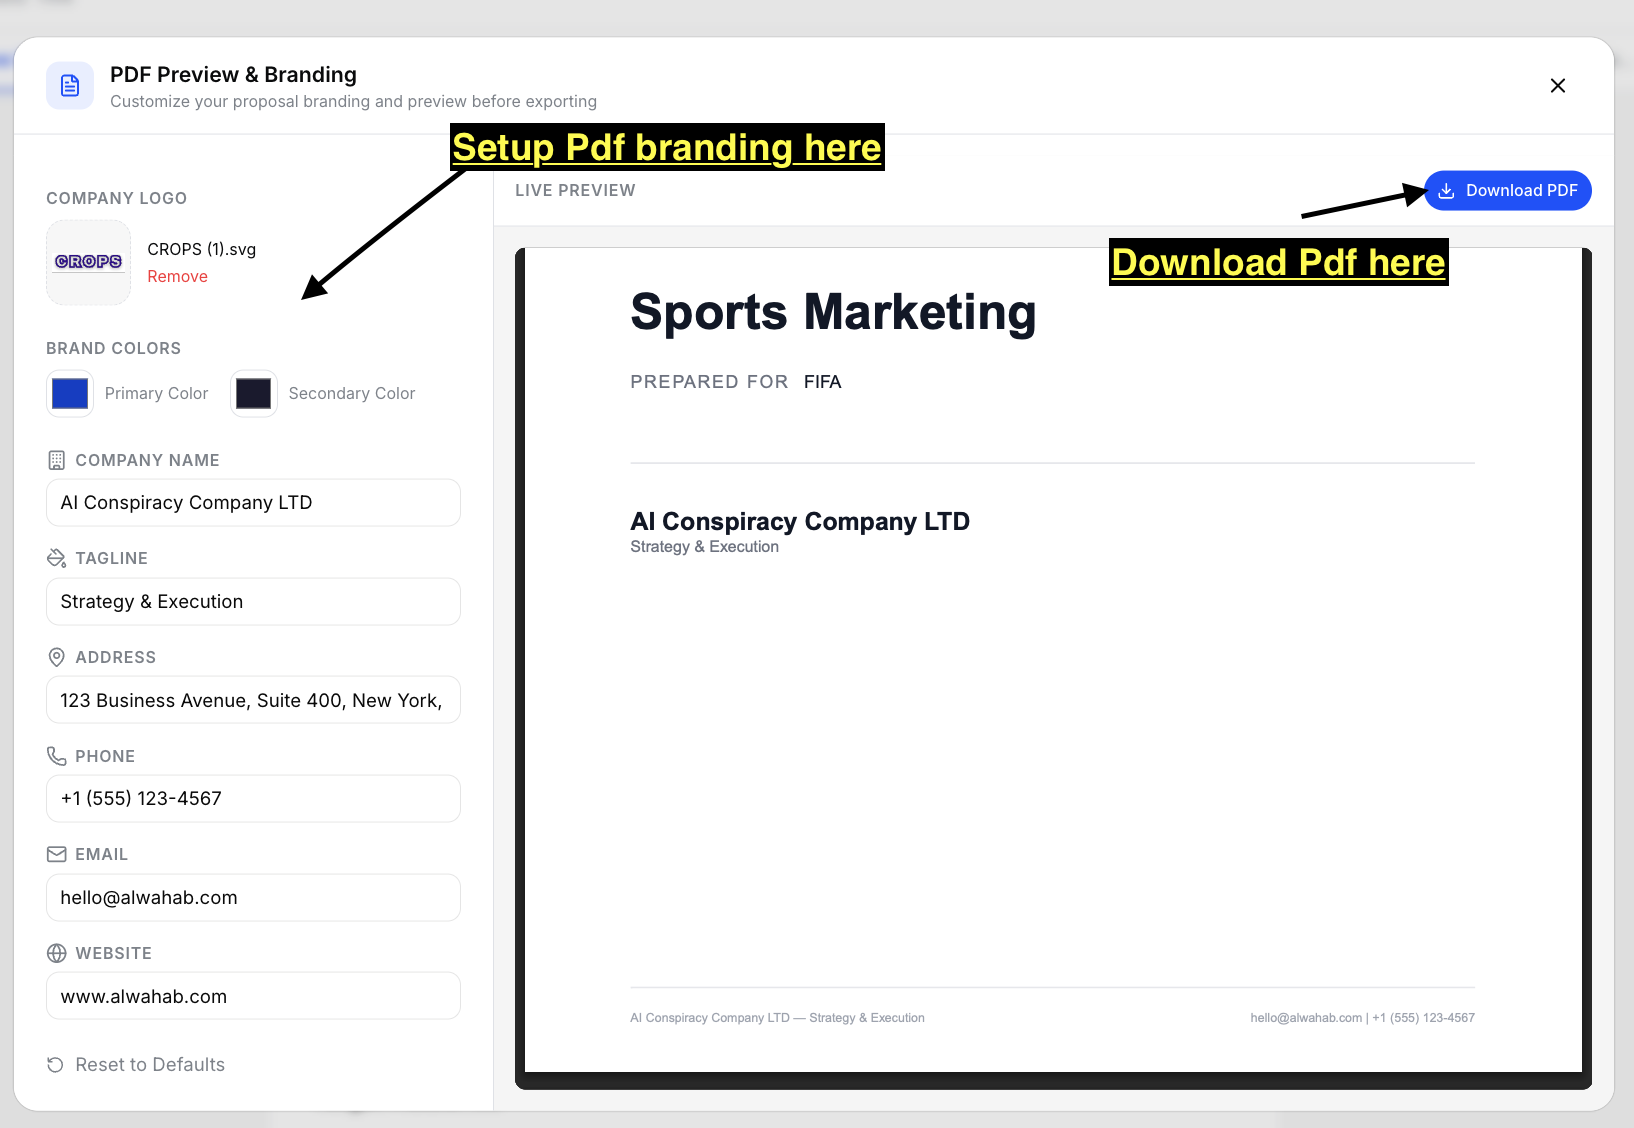Click the CROPS (1).svg file name
Viewport: 1634px width, 1128px height.
(202, 249)
